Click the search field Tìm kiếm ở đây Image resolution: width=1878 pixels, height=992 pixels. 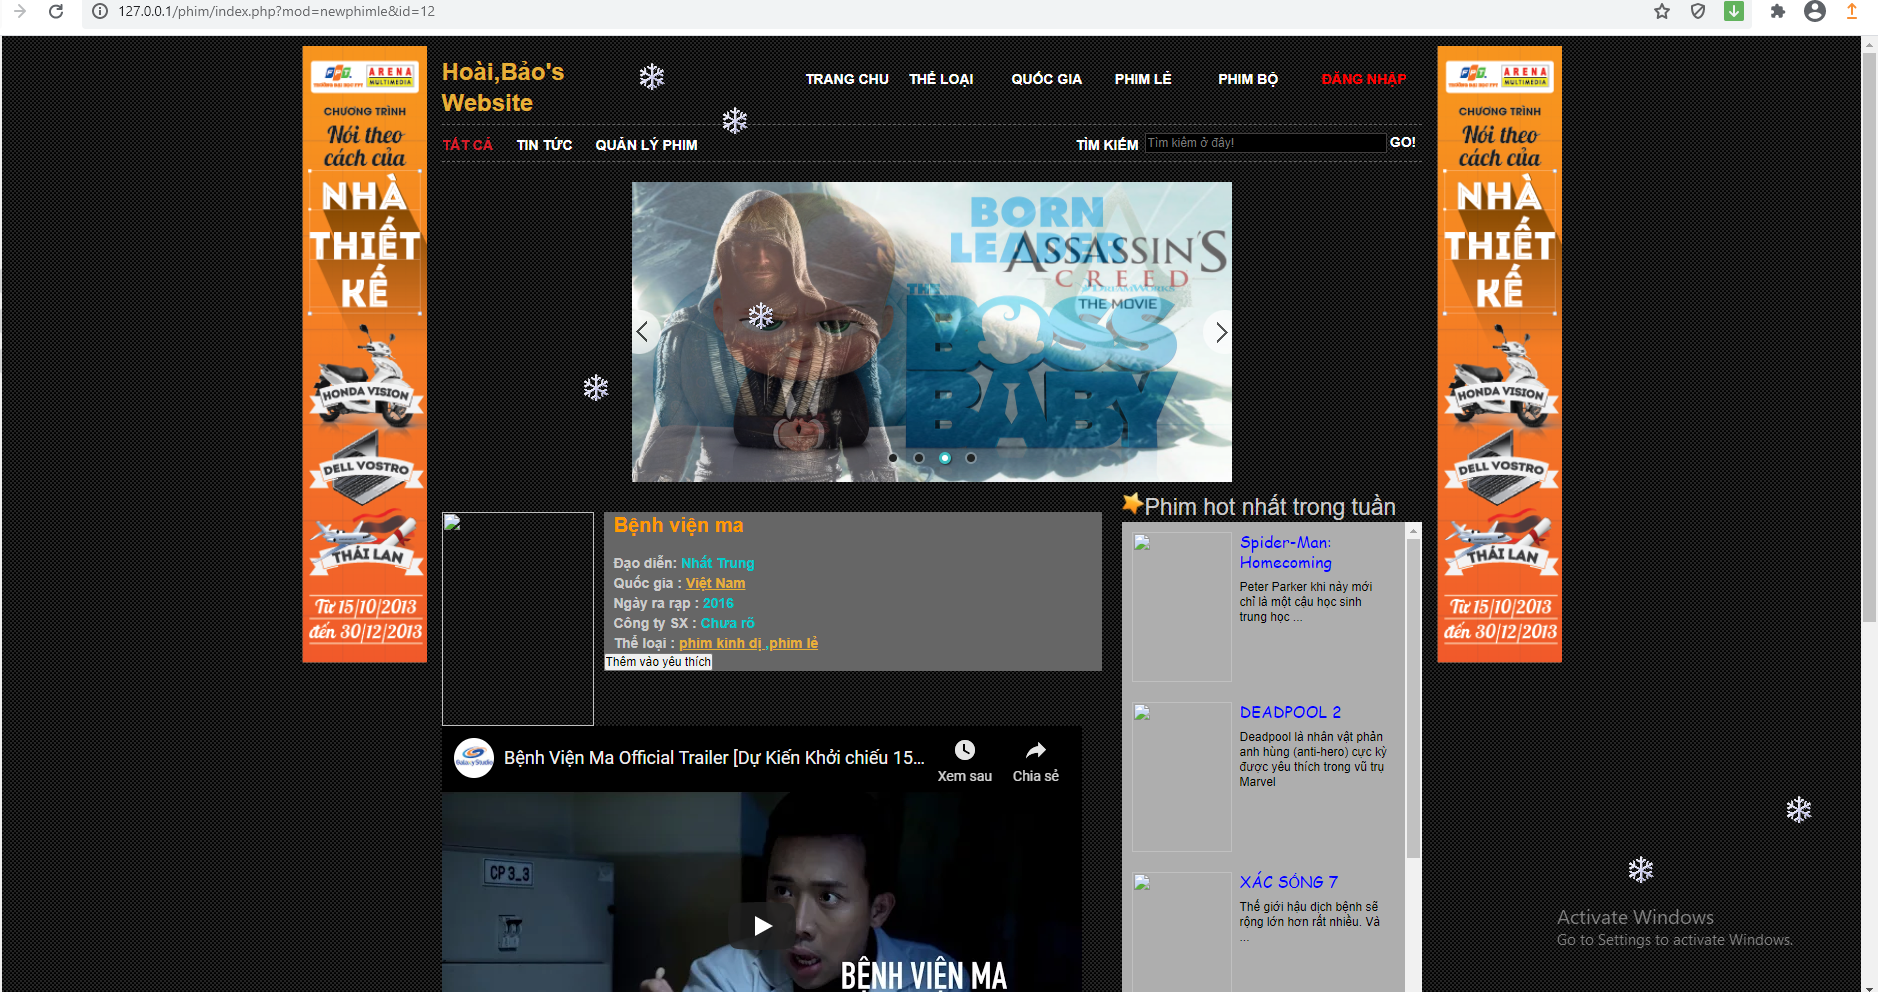point(1265,143)
